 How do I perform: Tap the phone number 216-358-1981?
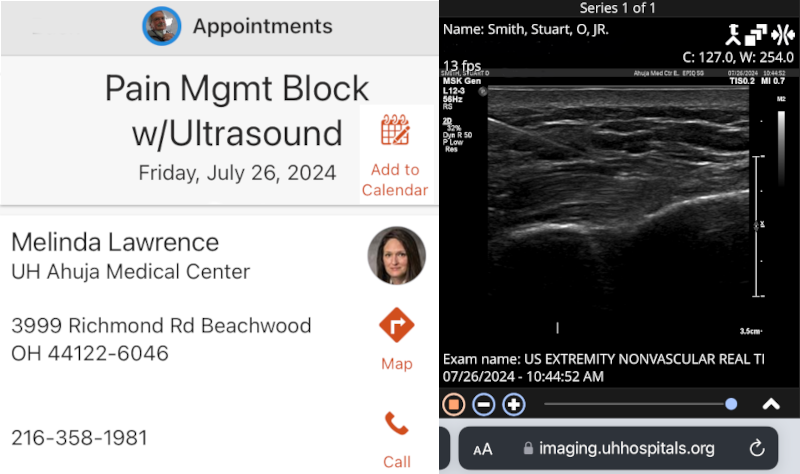point(79,438)
